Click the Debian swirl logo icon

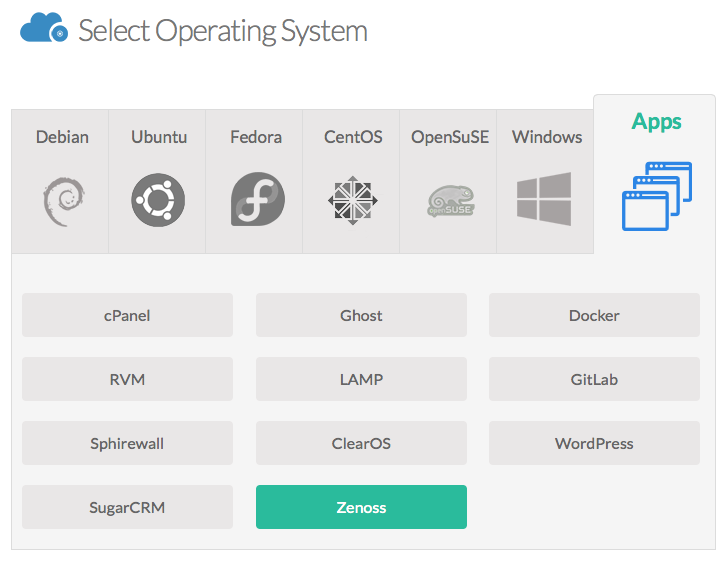64,201
